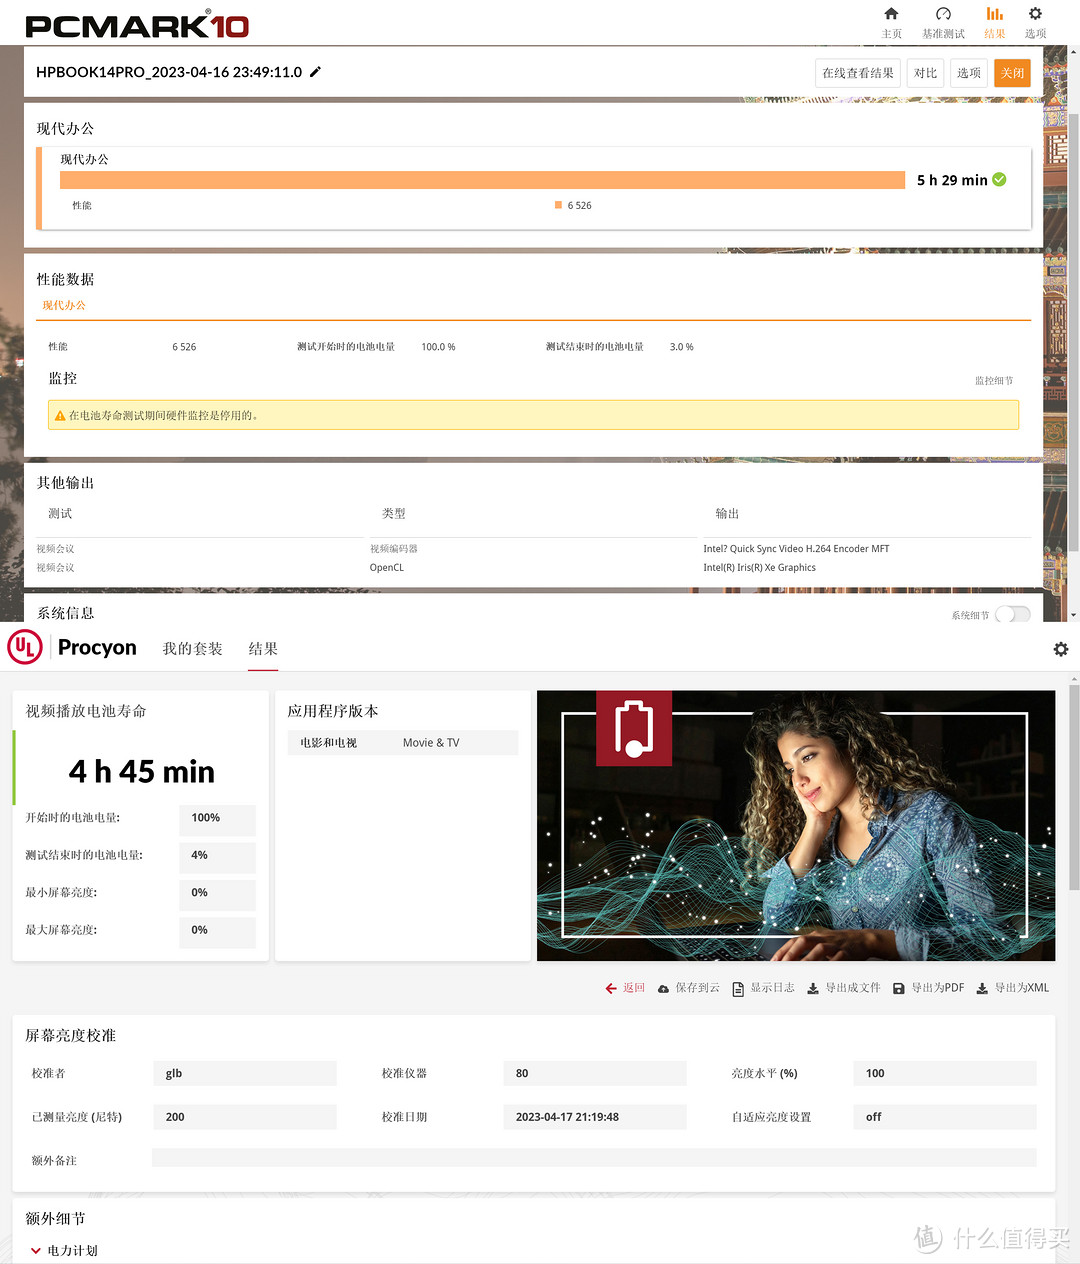Switch to the 我的套装 tab
This screenshot has width=1080, height=1264.
point(192,648)
